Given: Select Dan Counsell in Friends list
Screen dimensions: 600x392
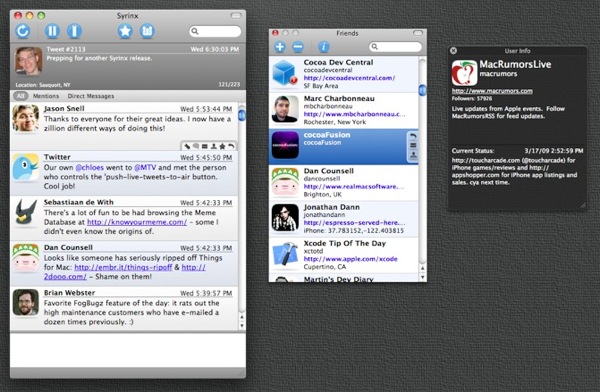Looking at the screenshot, I should pyautogui.click(x=344, y=183).
